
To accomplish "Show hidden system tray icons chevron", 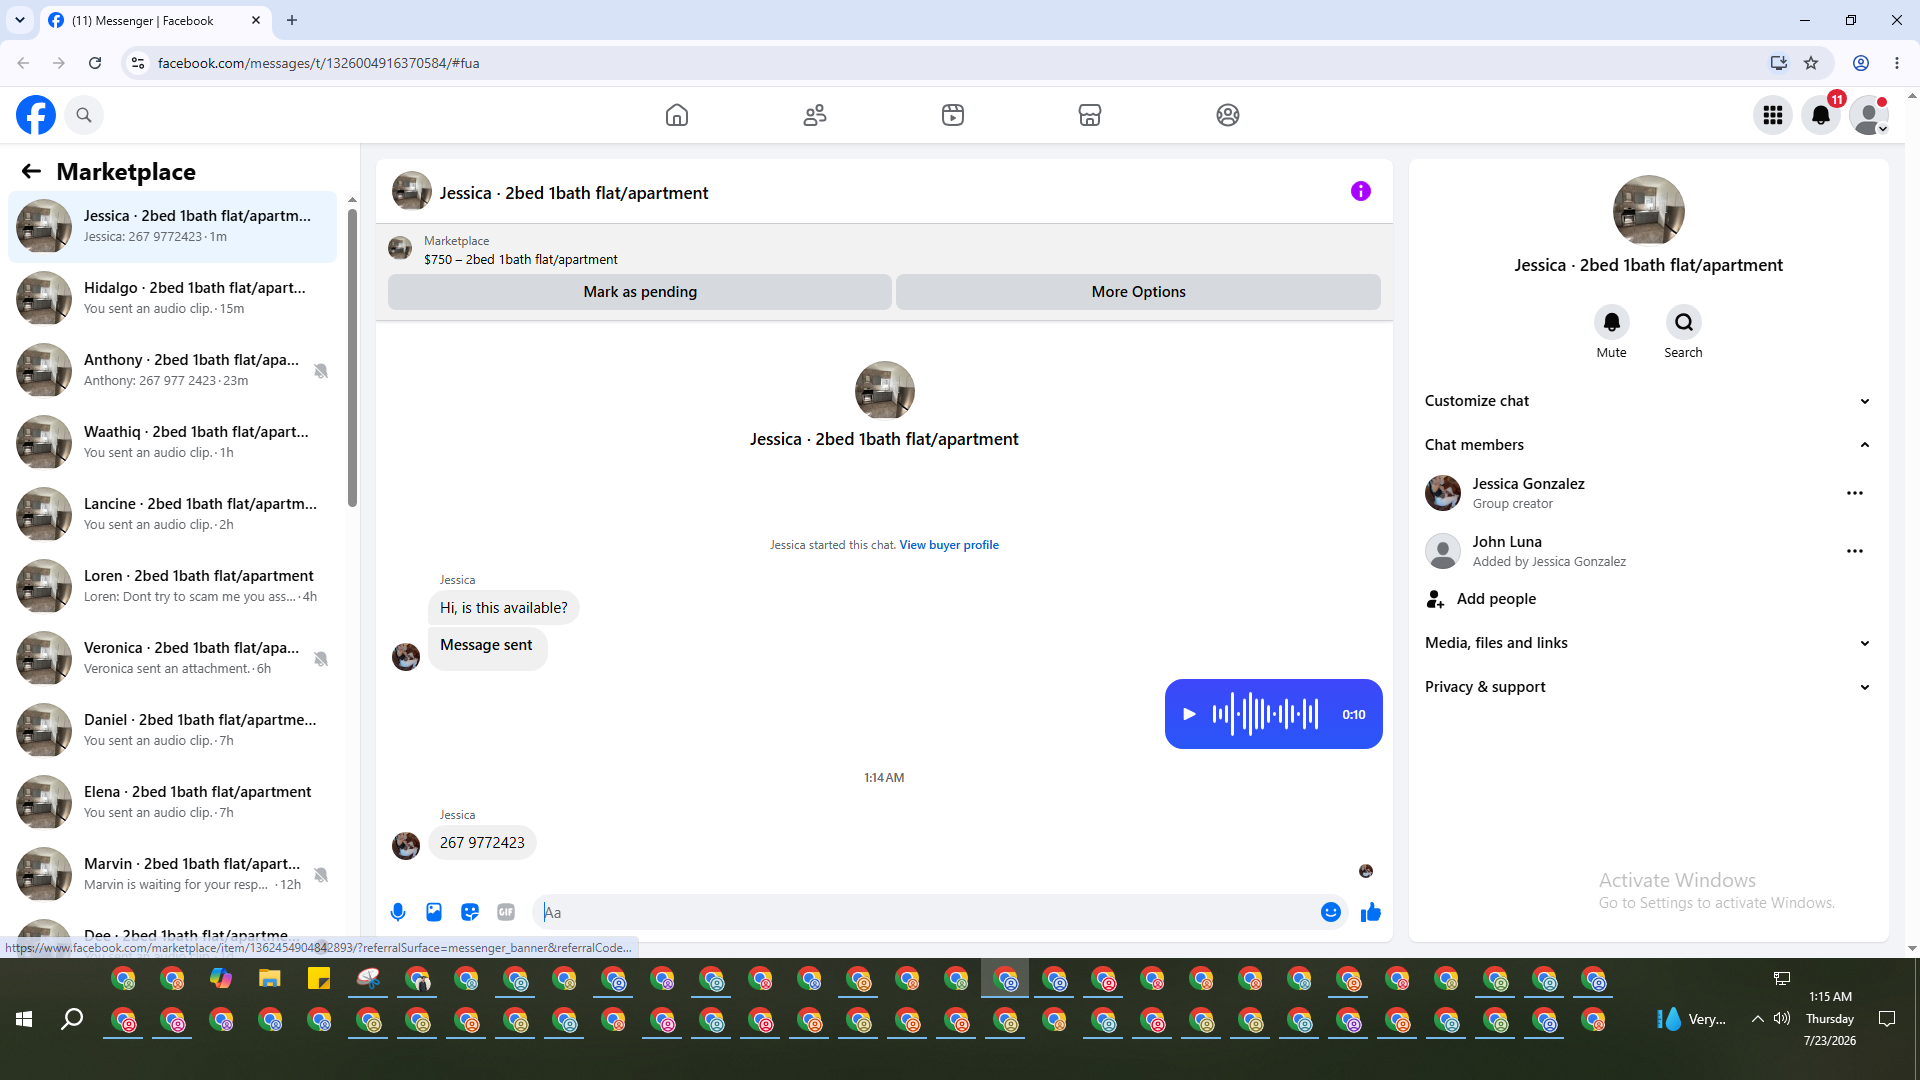I will 1757,1019.
